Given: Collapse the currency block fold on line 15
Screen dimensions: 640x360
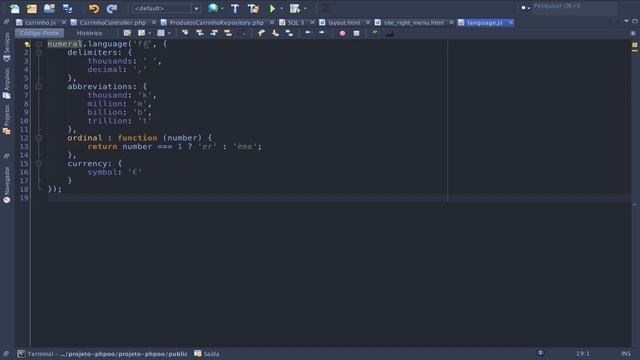Looking at the screenshot, I should click(39, 164).
